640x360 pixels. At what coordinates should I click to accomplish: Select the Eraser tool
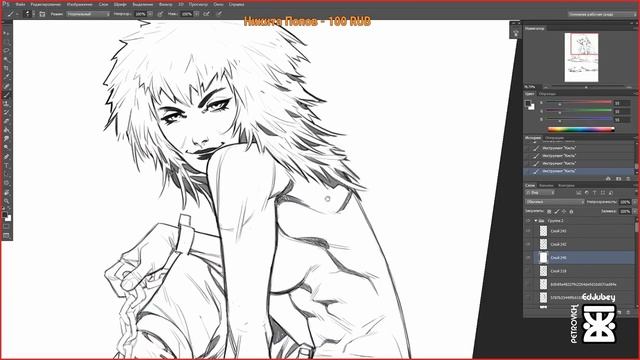click(x=6, y=121)
